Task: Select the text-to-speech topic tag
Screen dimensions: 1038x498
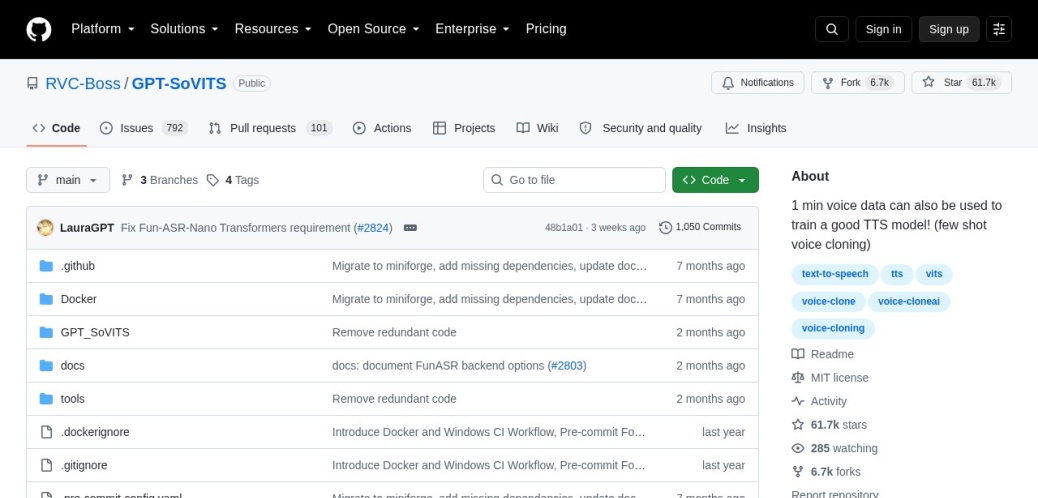Action: [x=835, y=274]
